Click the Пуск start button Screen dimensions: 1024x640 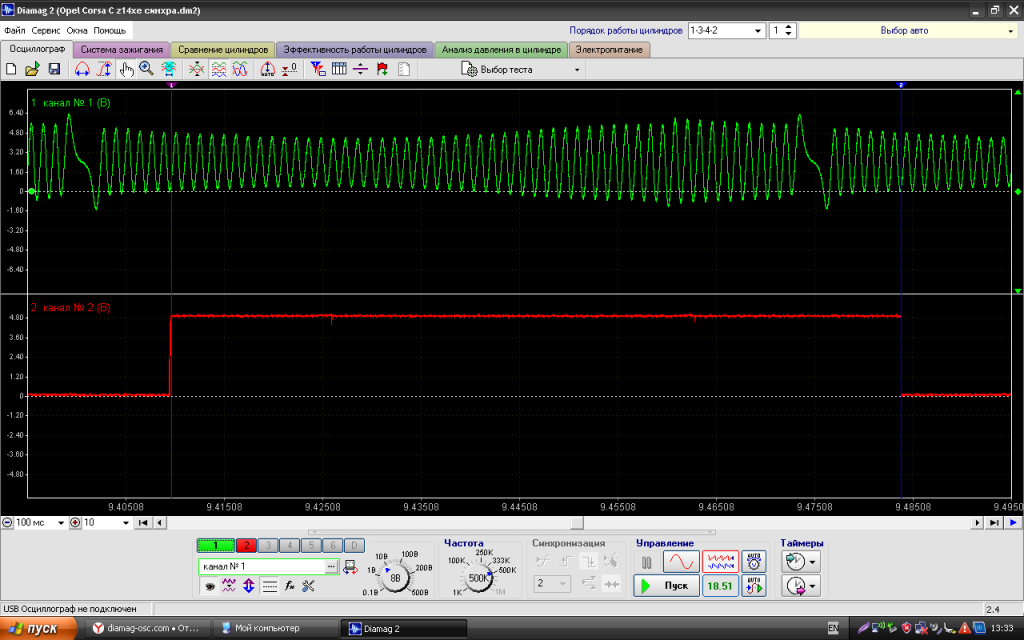pos(666,586)
